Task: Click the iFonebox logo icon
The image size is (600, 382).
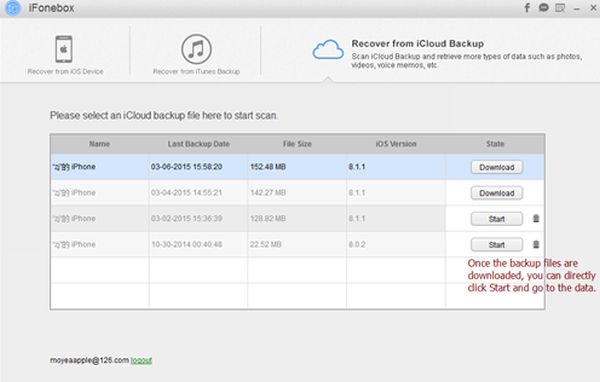Action: tap(13, 8)
